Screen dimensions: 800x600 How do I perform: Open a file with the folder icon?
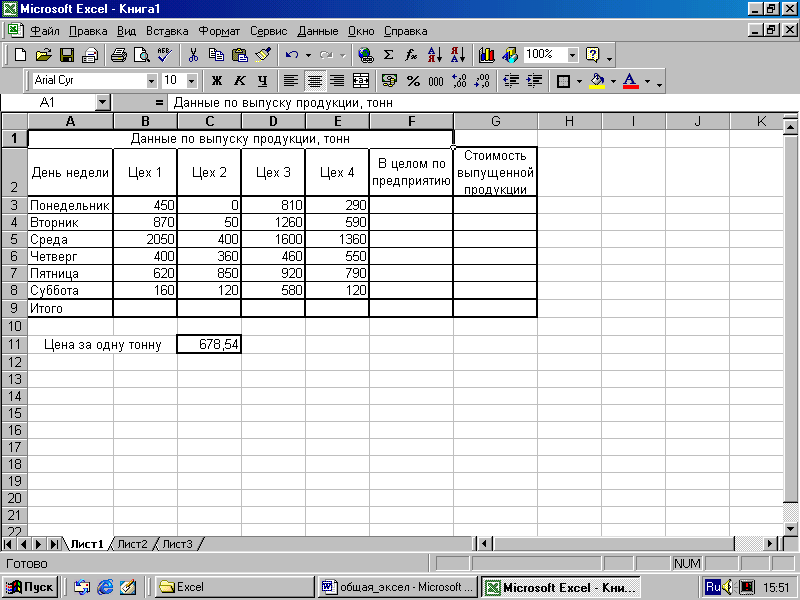click(x=44, y=55)
